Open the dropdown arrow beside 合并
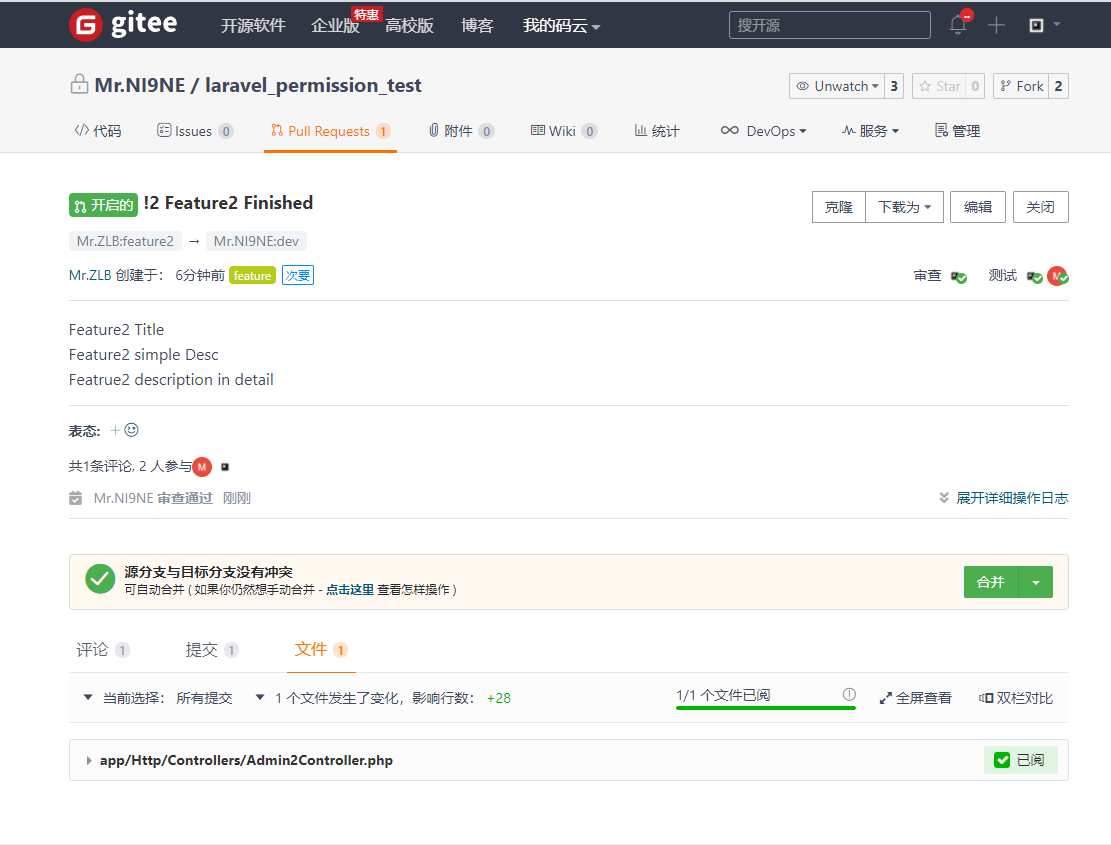1111x845 pixels. tap(1035, 582)
